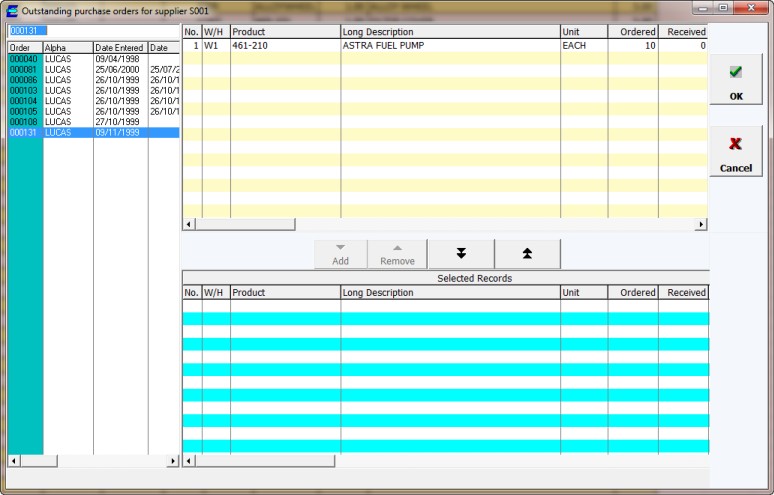774x495 pixels.
Task: Click the ASTRA FUEL PUMP description cell
Action: coord(450,45)
